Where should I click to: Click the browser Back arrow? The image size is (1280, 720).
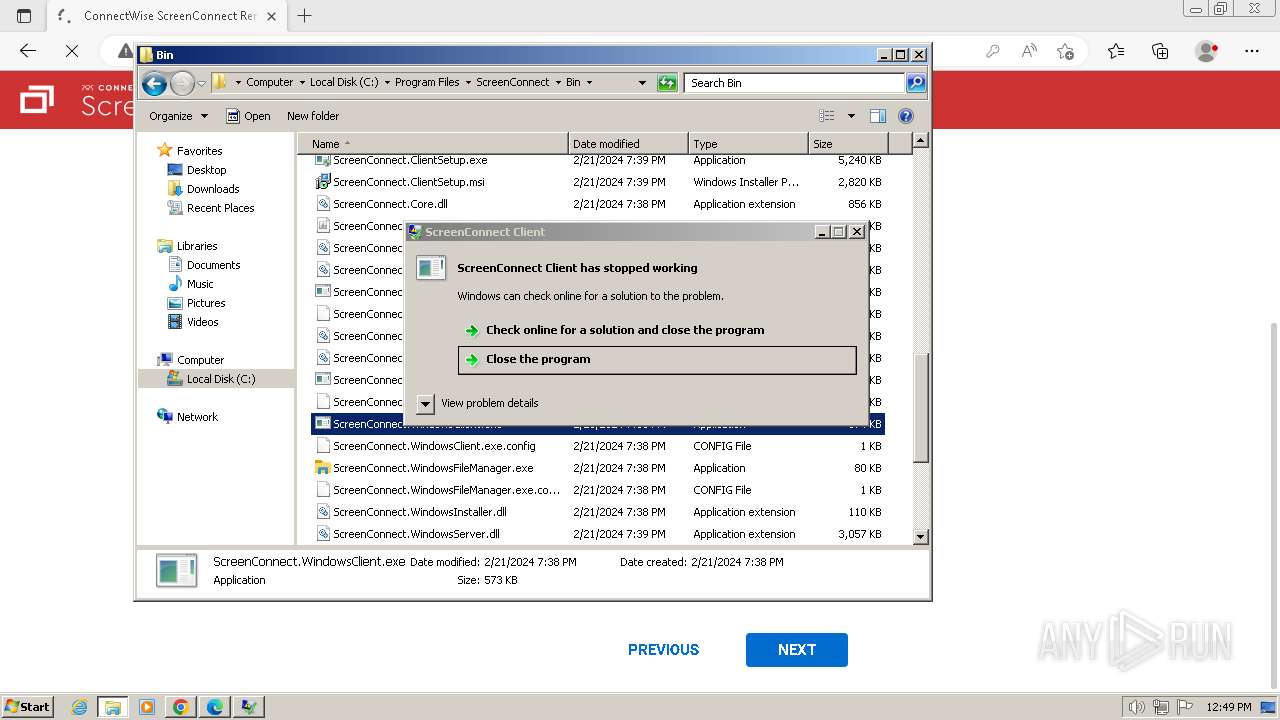[28, 51]
